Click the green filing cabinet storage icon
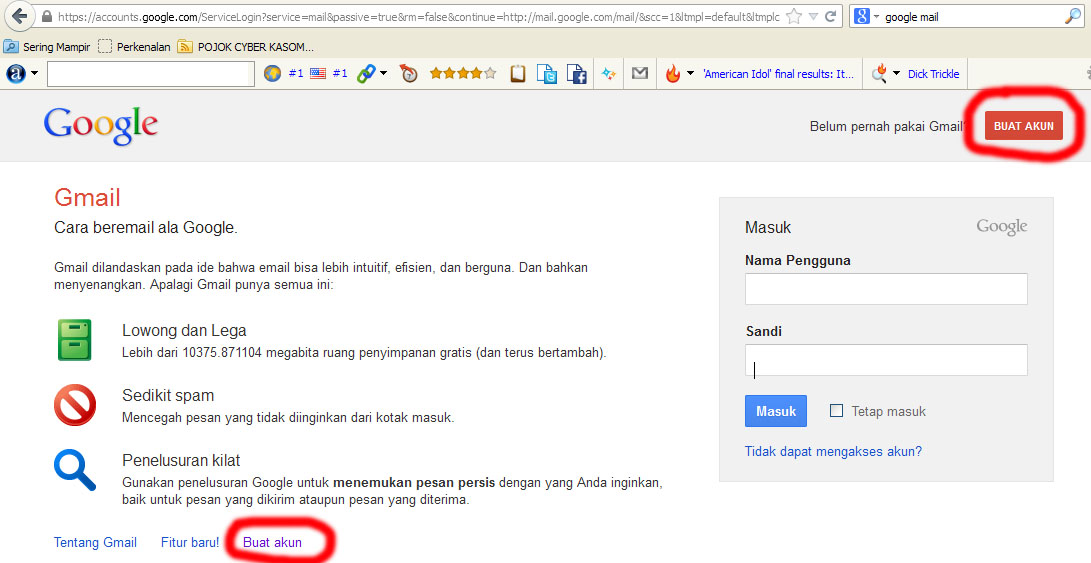Image resolution: width=1091 pixels, height=563 pixels. pyautogui.click(x=74, y=340)
